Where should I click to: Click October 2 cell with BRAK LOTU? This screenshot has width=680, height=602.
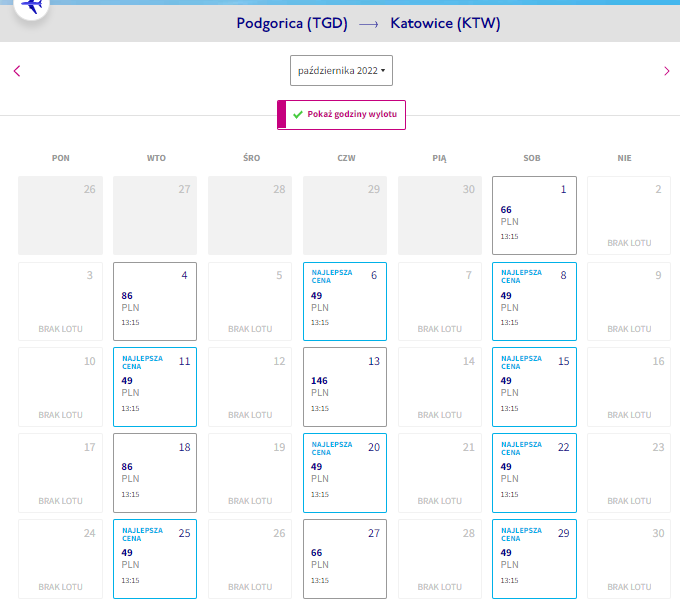point(629,215)
